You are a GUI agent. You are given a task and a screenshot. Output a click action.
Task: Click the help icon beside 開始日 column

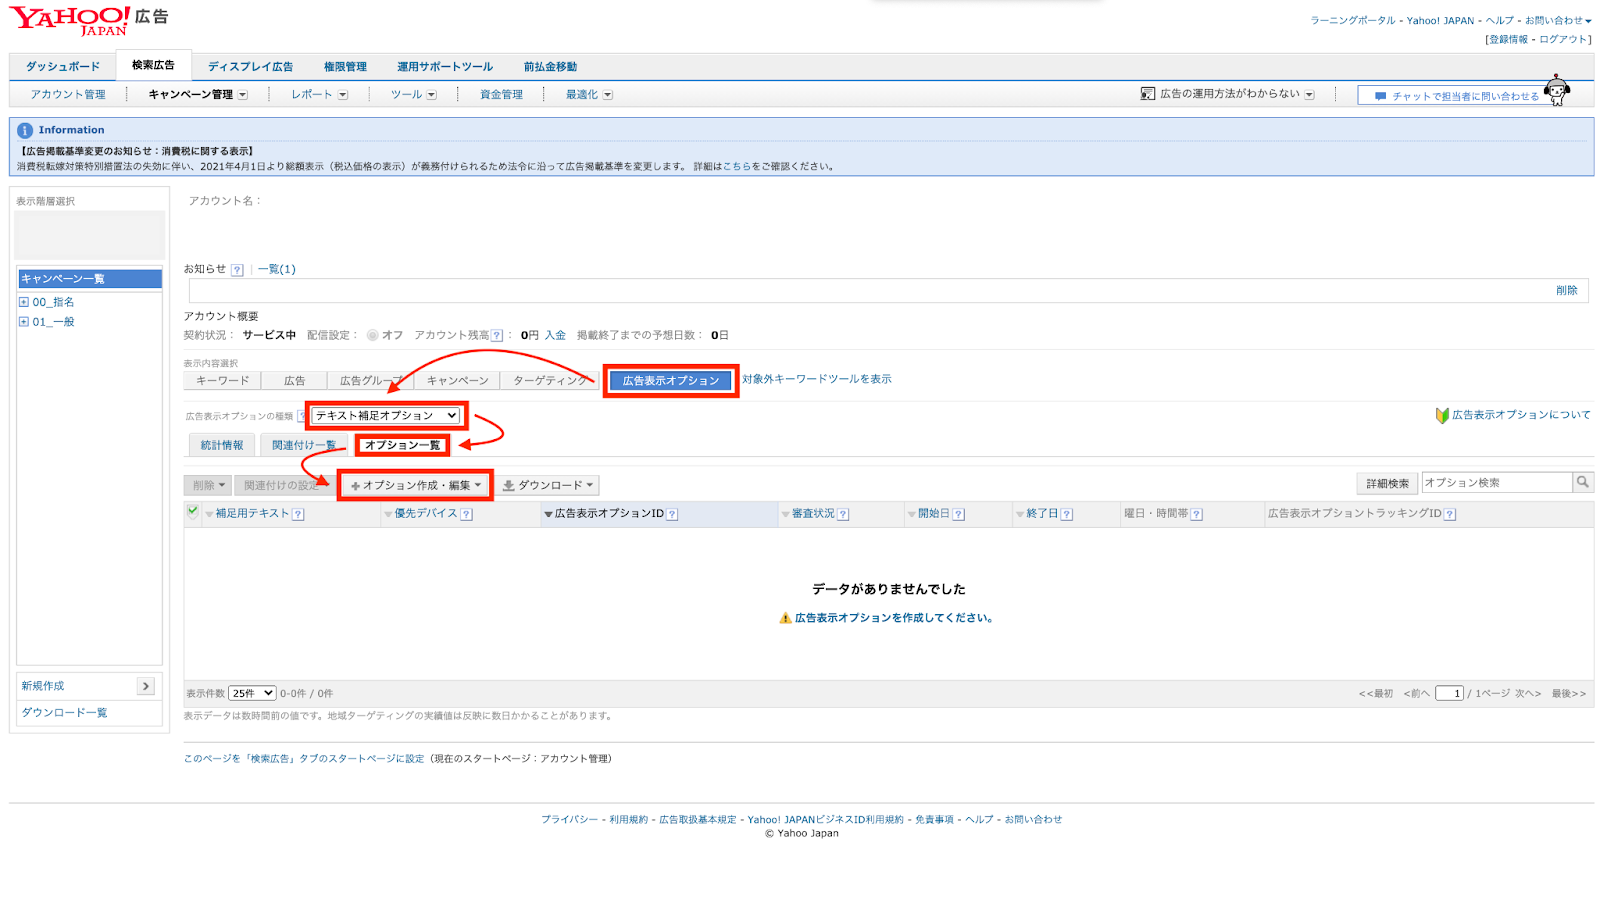(x=958, y=514)
